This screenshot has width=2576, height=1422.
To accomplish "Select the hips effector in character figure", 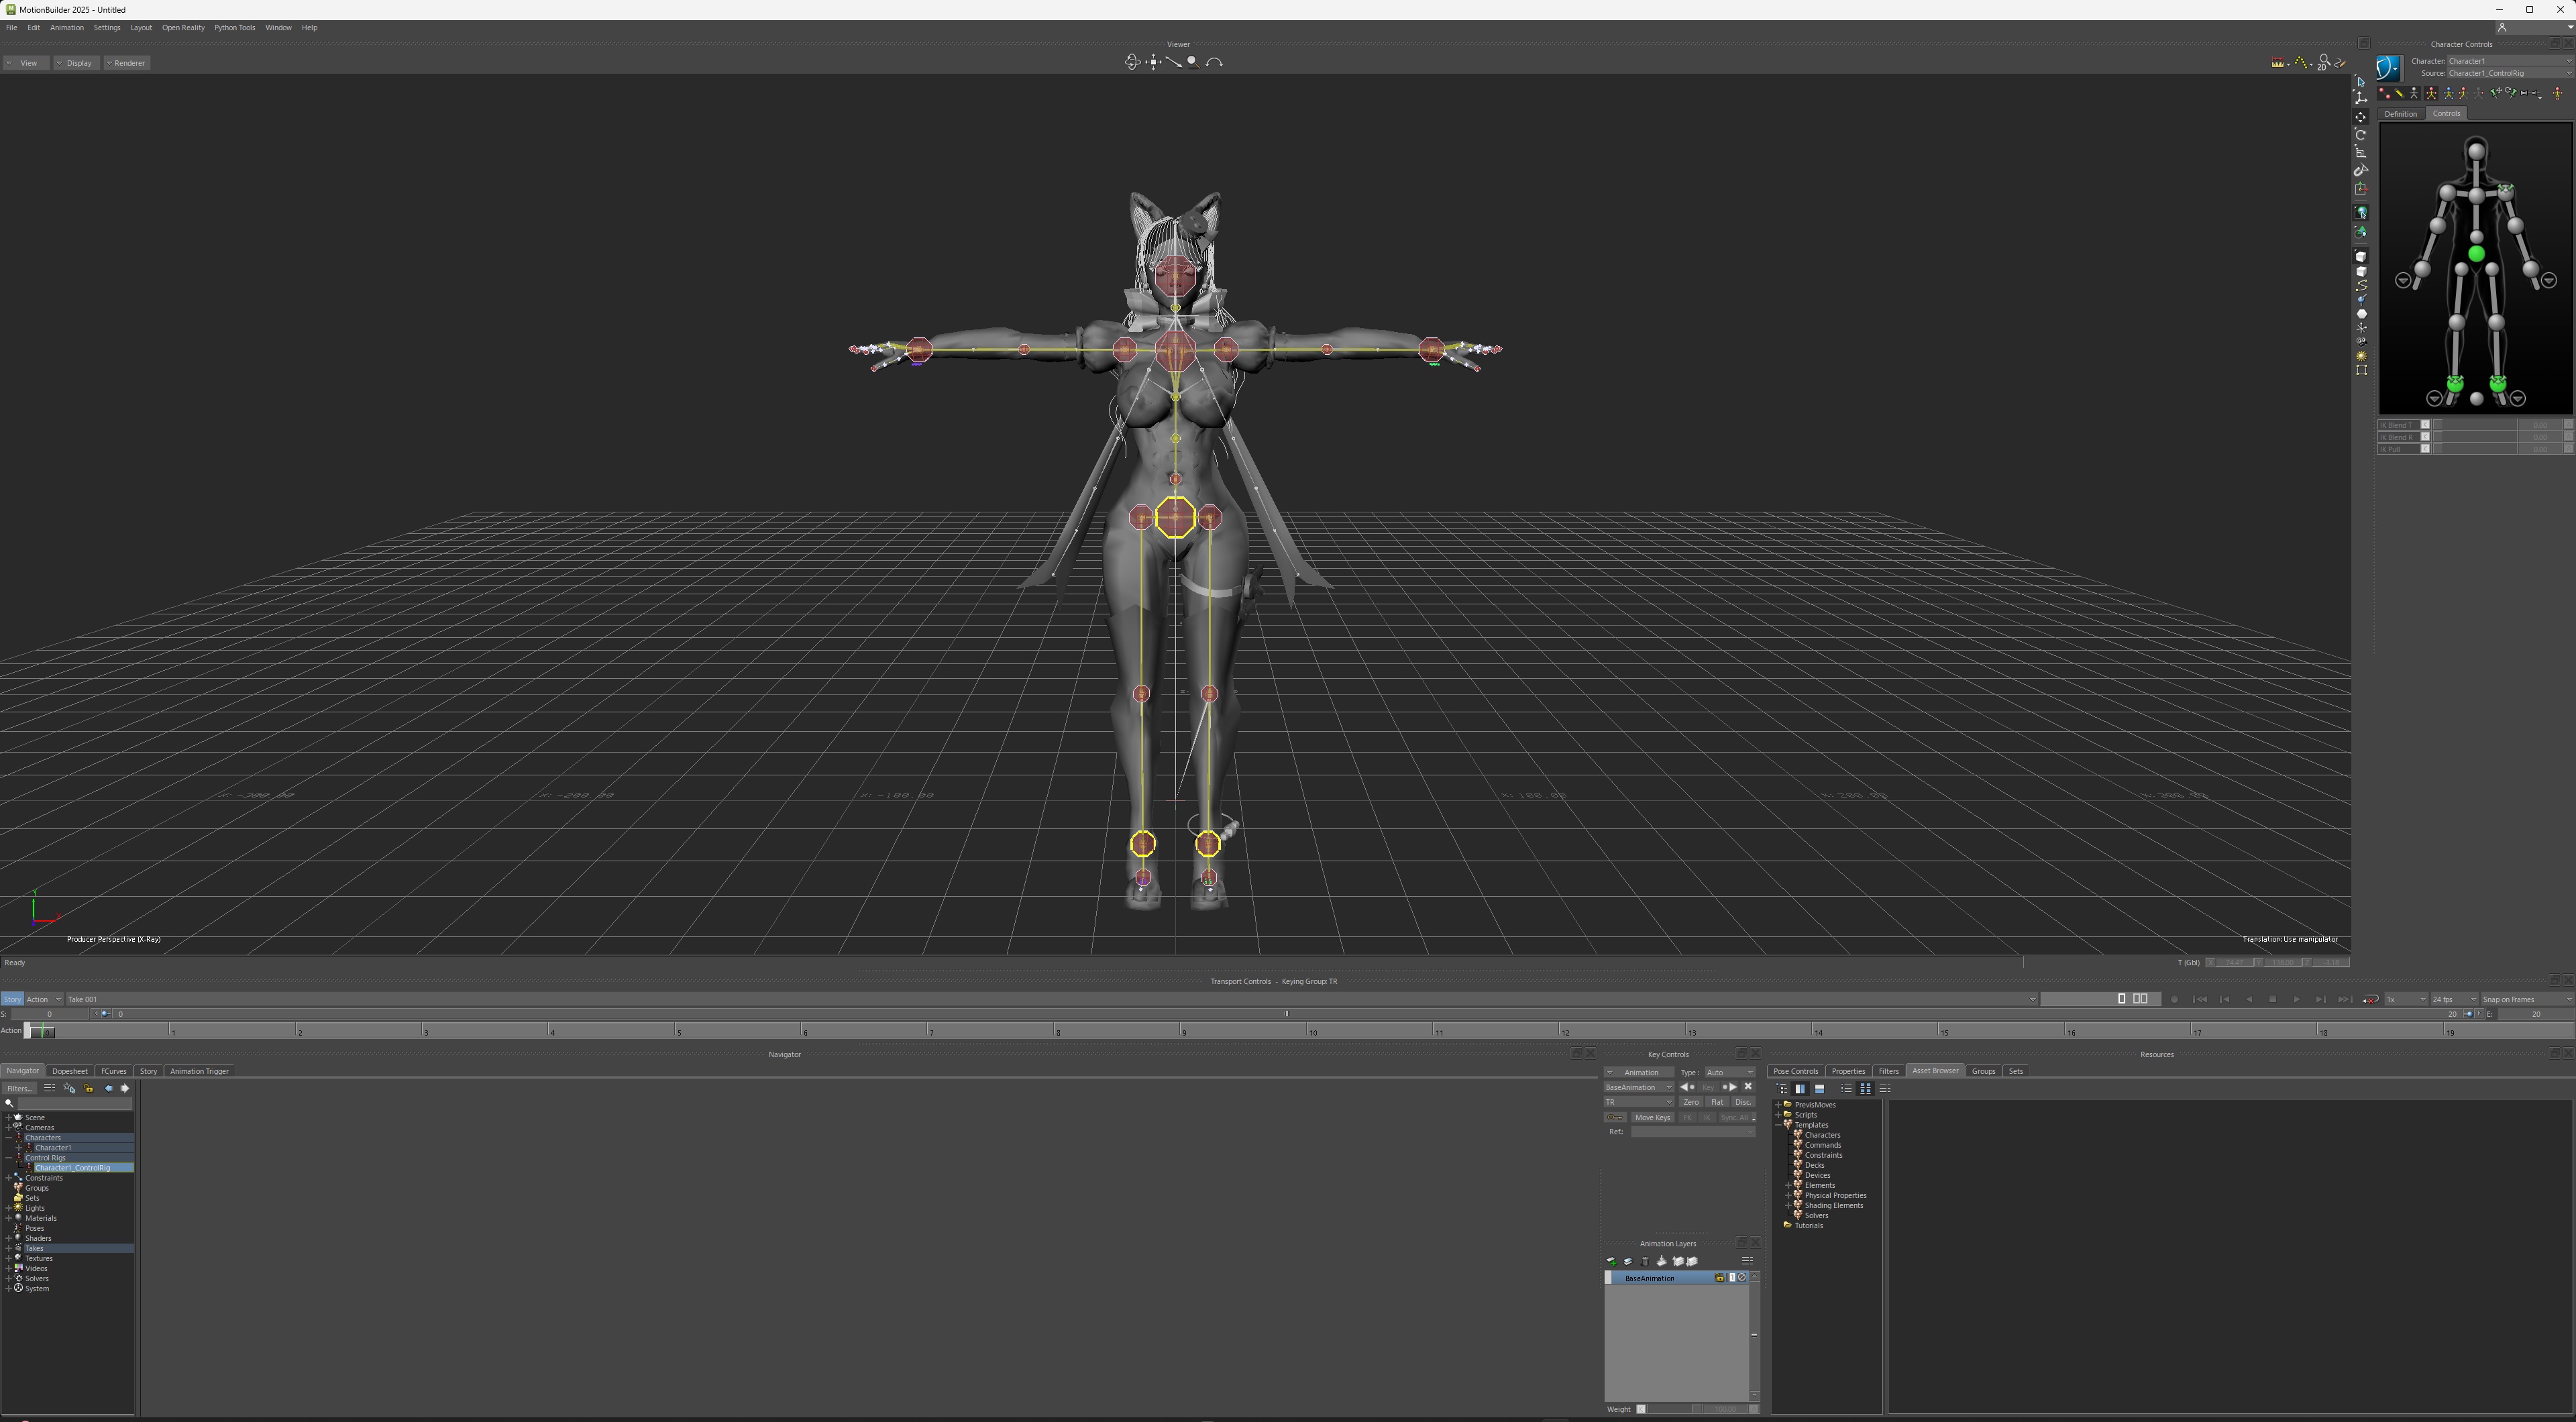I will (2476, 255).
